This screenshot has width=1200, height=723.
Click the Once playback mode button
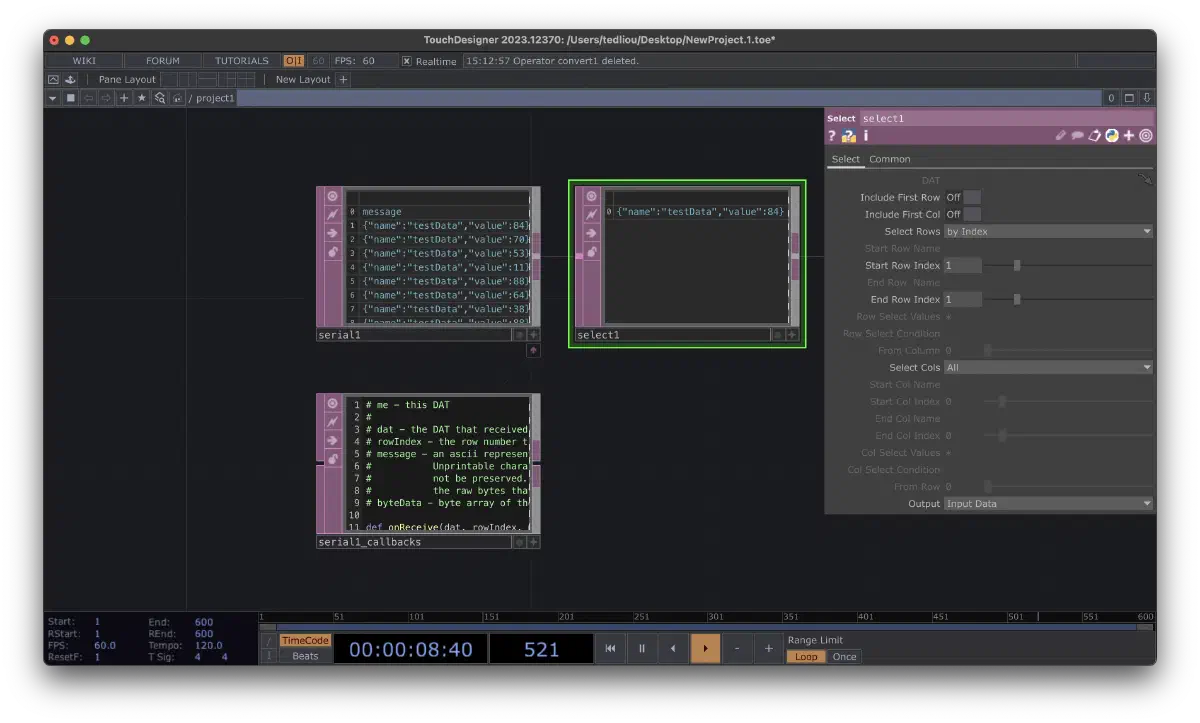(844, 656)
